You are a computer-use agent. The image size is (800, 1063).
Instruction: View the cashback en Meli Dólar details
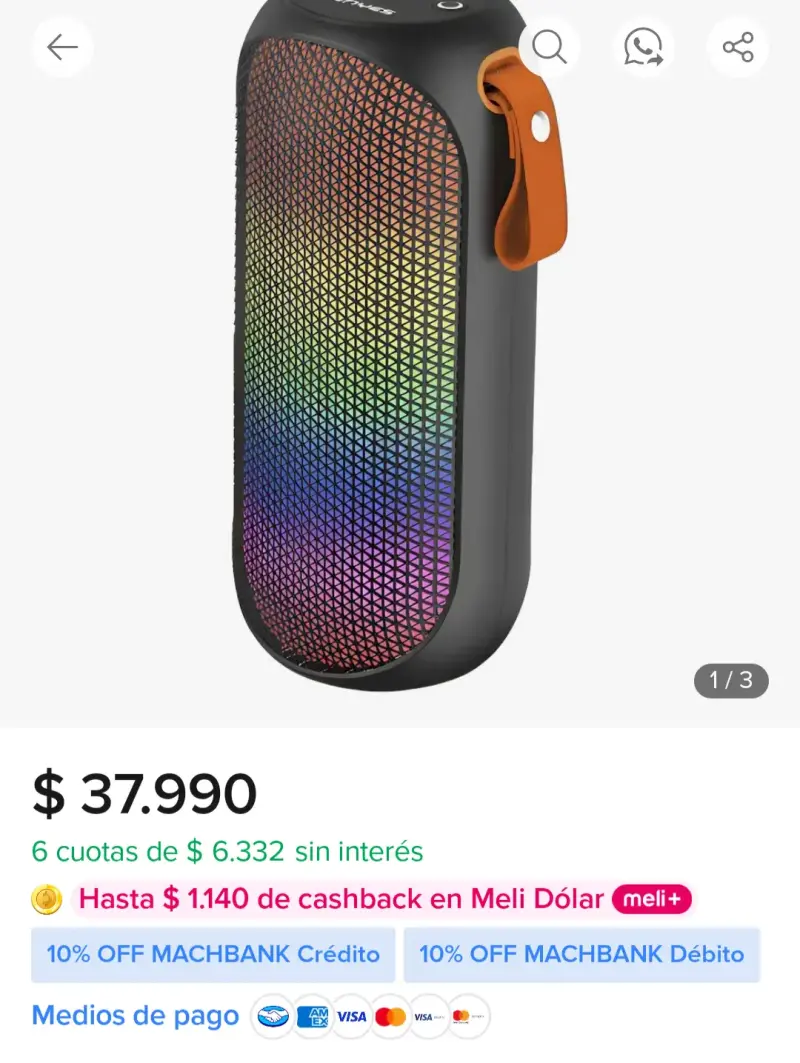click(341, 899)
